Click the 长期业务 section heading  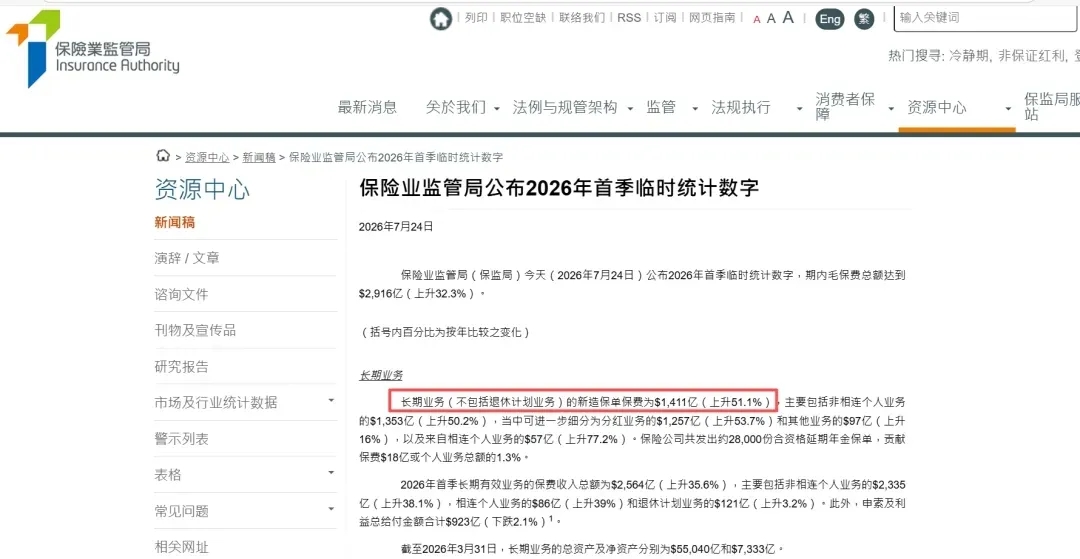[x=381, y=376]
